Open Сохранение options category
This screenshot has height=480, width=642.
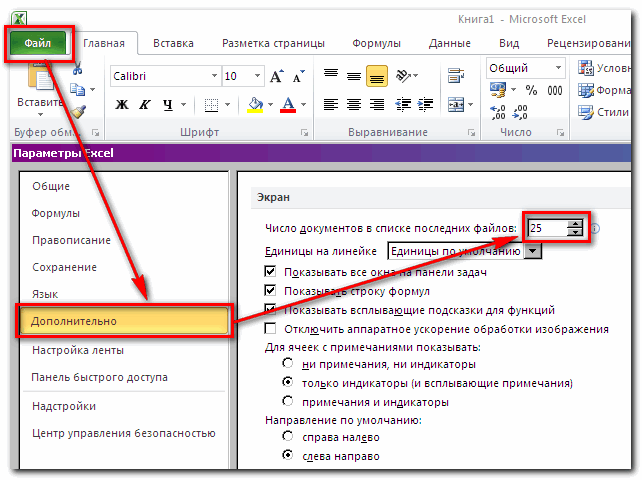click(64, 267)
